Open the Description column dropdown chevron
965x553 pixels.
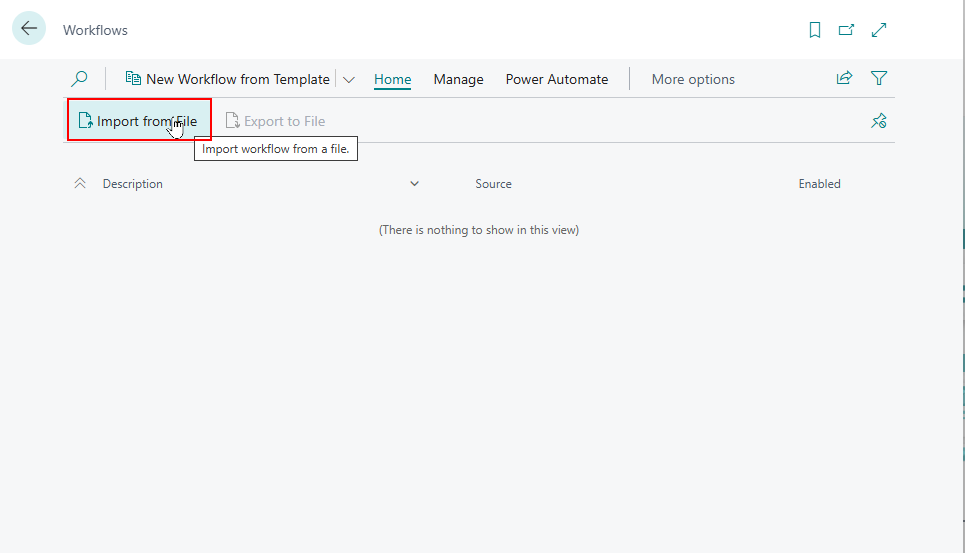415,184
